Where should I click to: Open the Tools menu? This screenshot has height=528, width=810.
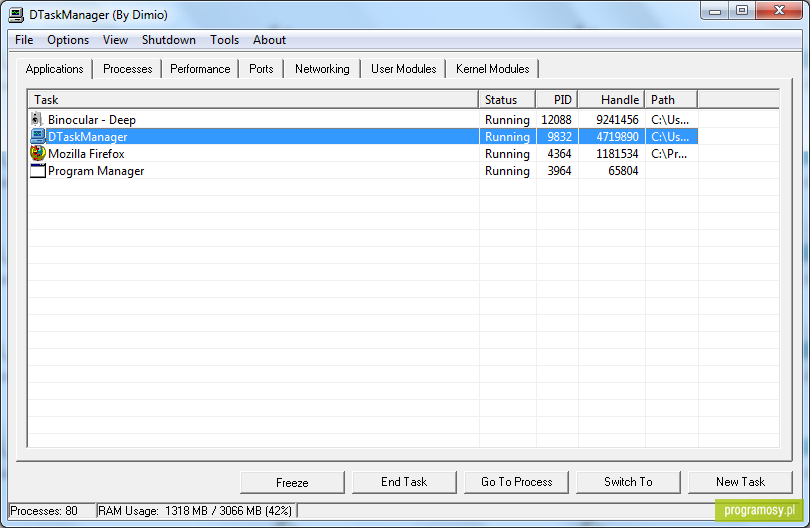pyautogui.click(x=224, y=40)
